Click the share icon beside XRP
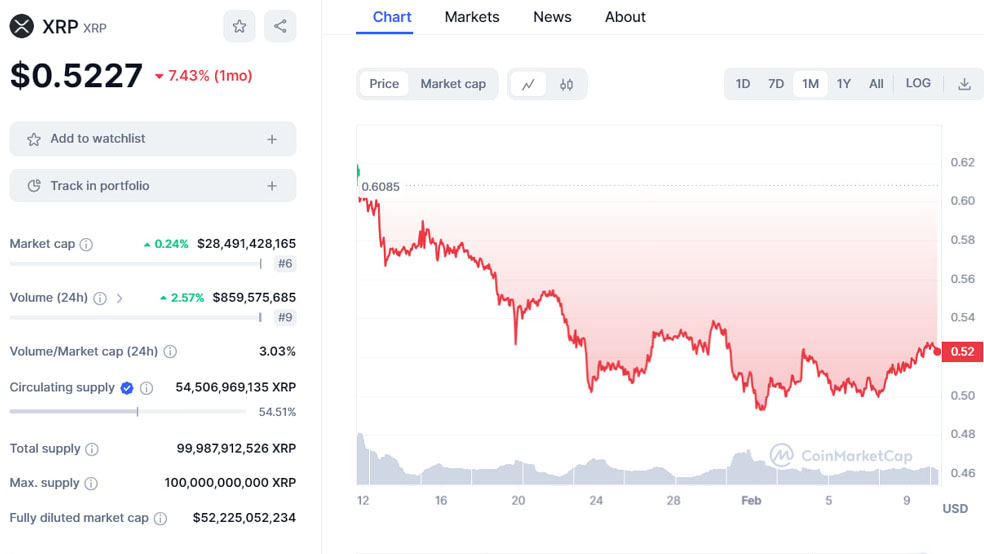 pyautogui.click(x=280, y=26)
